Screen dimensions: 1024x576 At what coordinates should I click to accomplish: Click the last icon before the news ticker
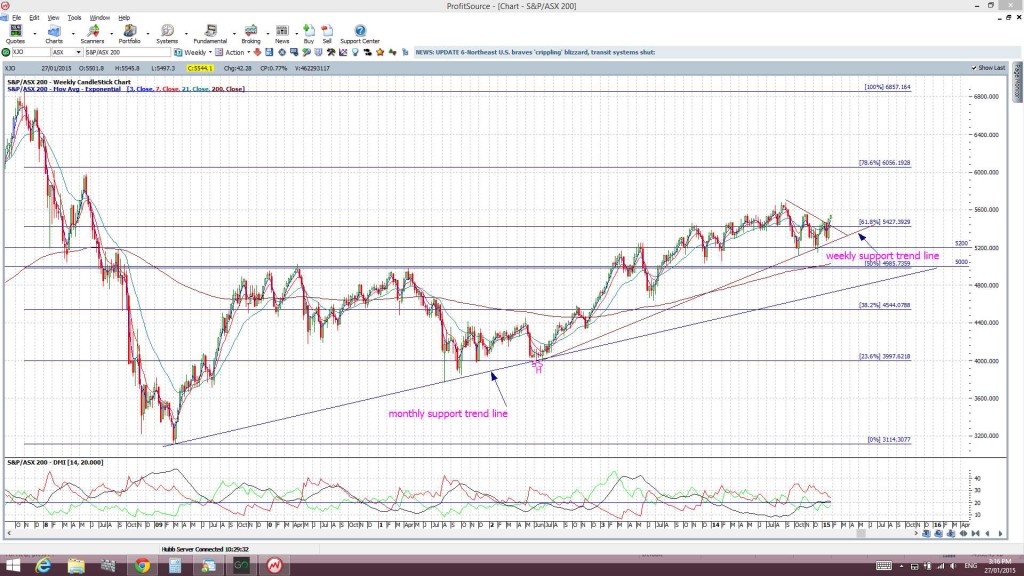coord(405,52)
